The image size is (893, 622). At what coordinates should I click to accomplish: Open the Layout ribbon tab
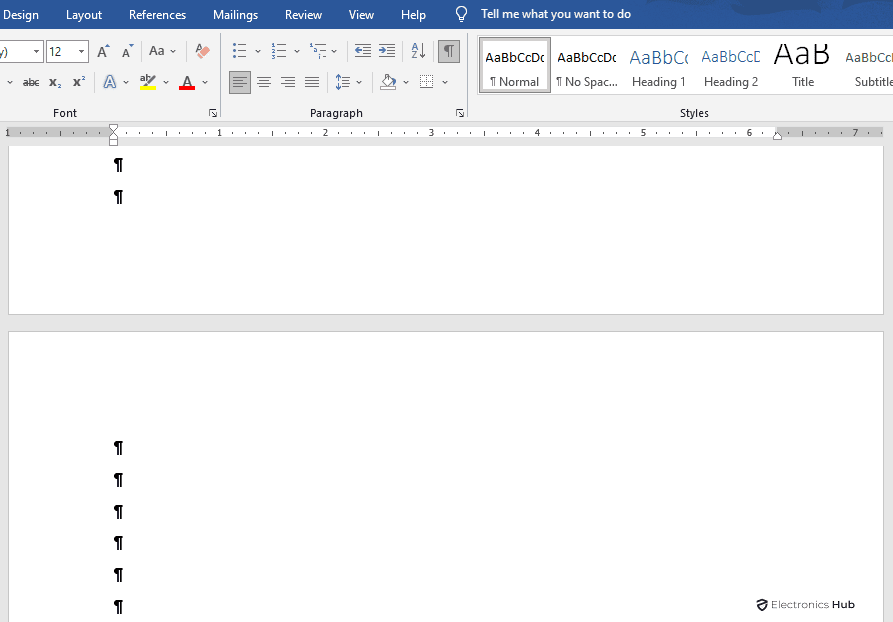(x=84, y=15)
